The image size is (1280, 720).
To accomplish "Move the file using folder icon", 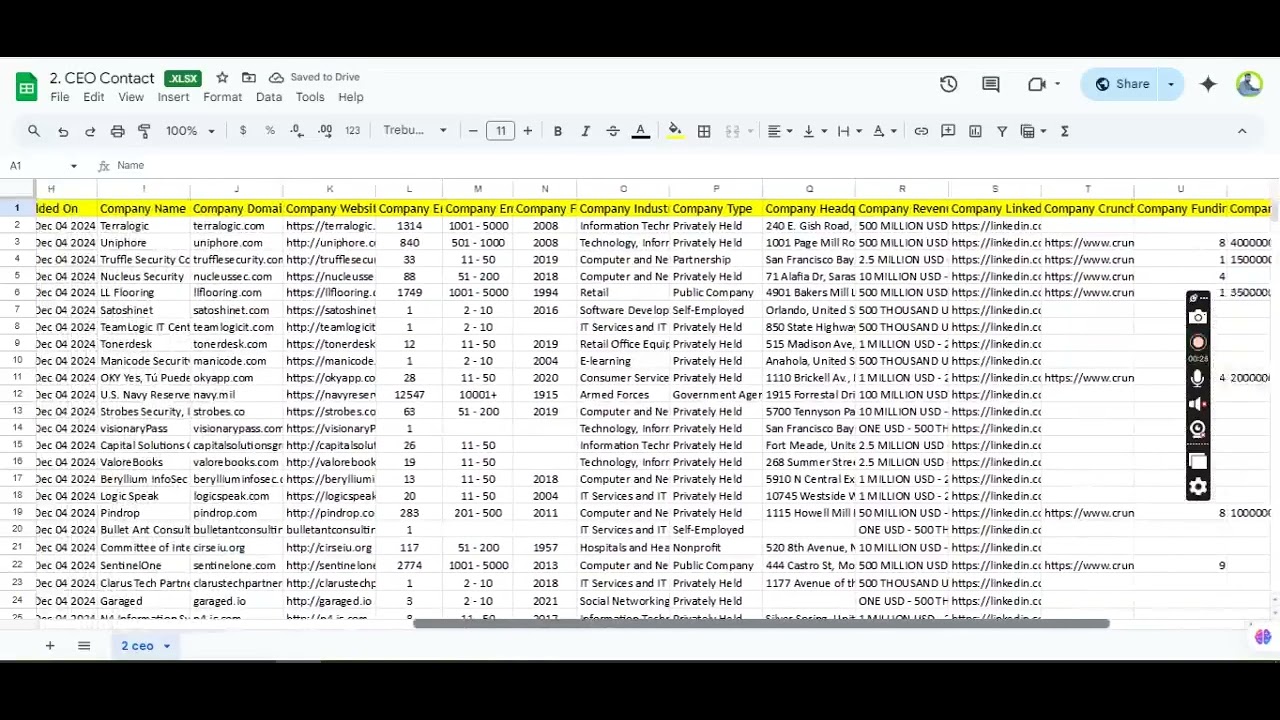I will pos(249,77).
